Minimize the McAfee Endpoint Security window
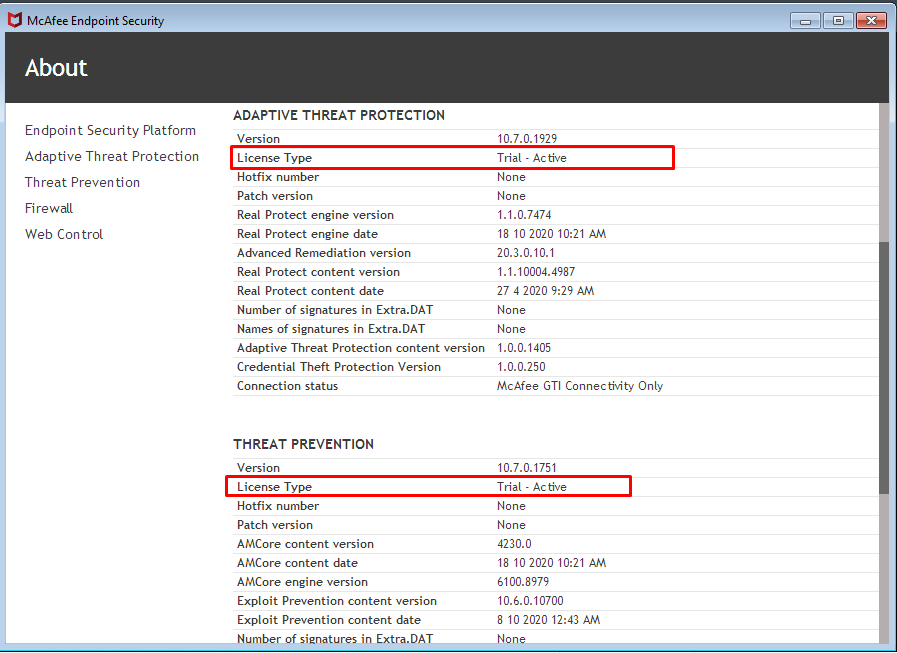 805,20
